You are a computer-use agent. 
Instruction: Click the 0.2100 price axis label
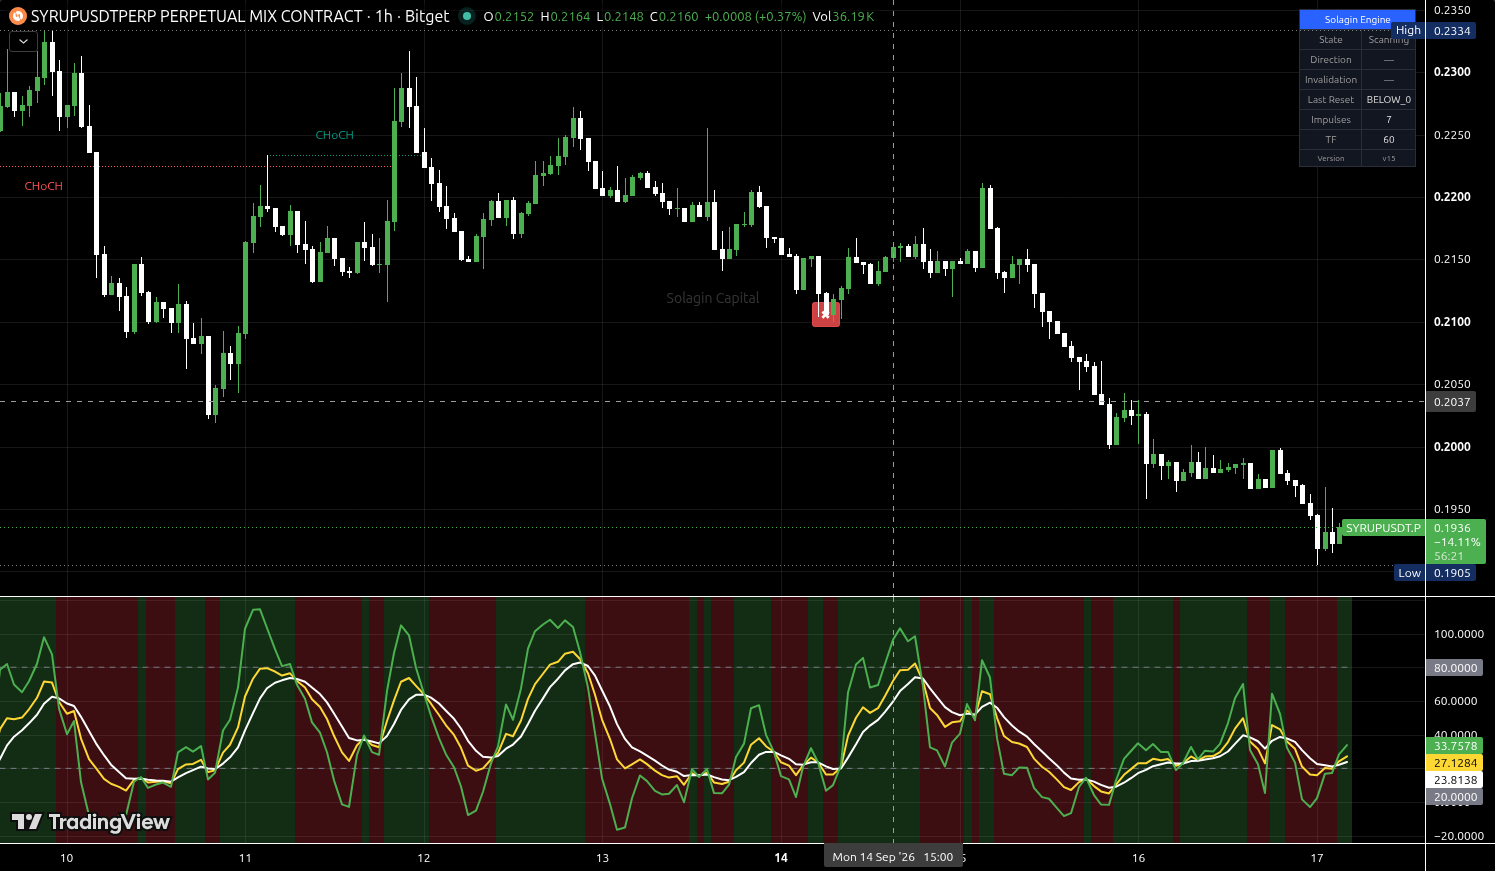click(1452, 322)
